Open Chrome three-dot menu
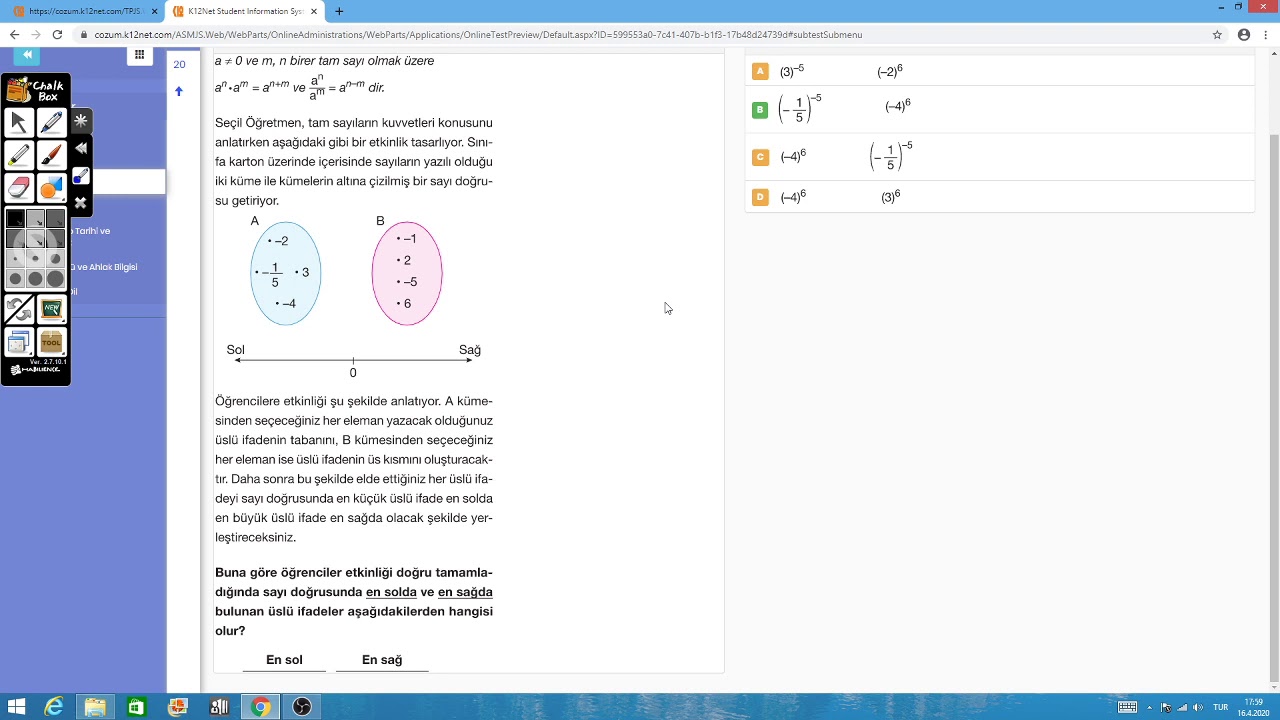The image size is (1280, 720). pos(1266,34)
